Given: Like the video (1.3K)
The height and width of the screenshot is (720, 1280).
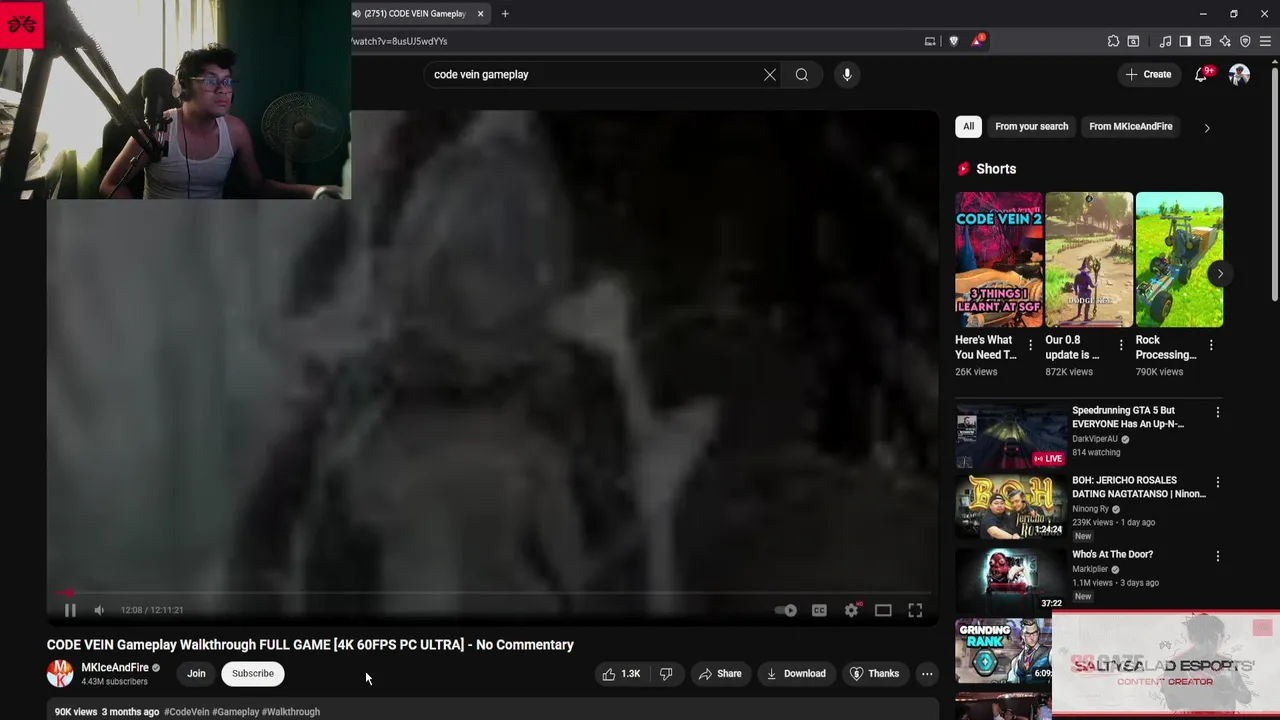Looking at the screenshot, I should 621,674.
